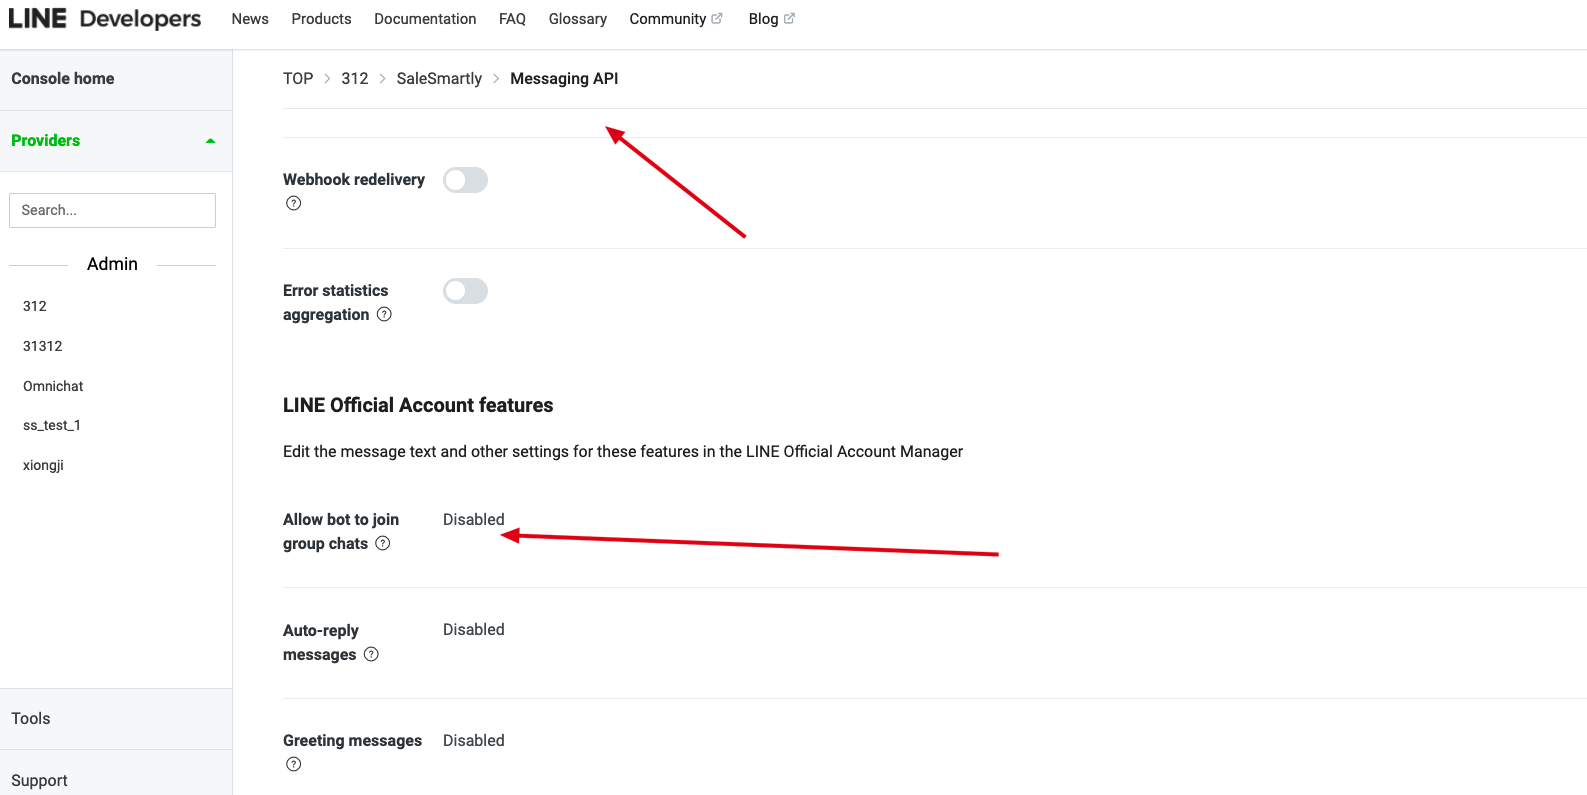This screenshot has width=1587, height=795.
Task: Click Messaging API in the breadcrumb
Action: [x=564, y=78]
